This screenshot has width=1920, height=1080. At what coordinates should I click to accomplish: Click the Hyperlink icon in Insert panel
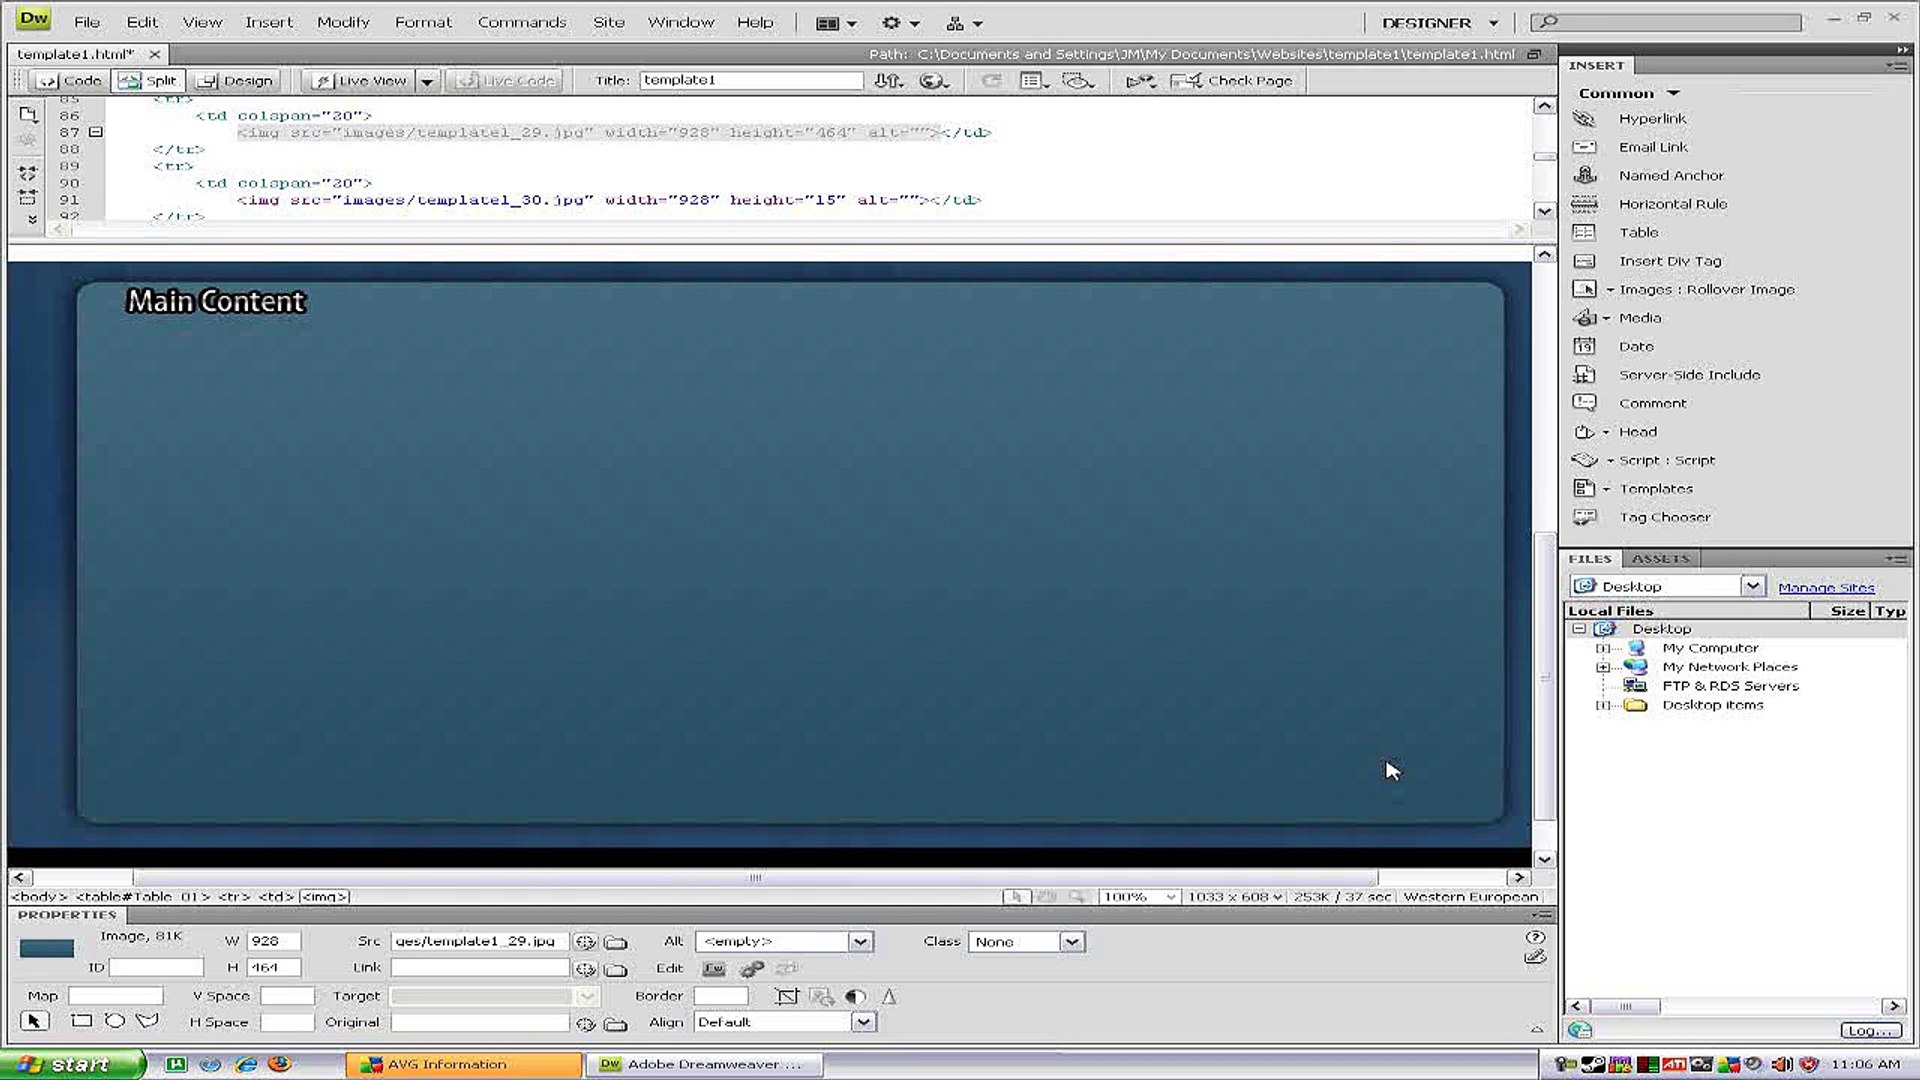click(1584, 119)
